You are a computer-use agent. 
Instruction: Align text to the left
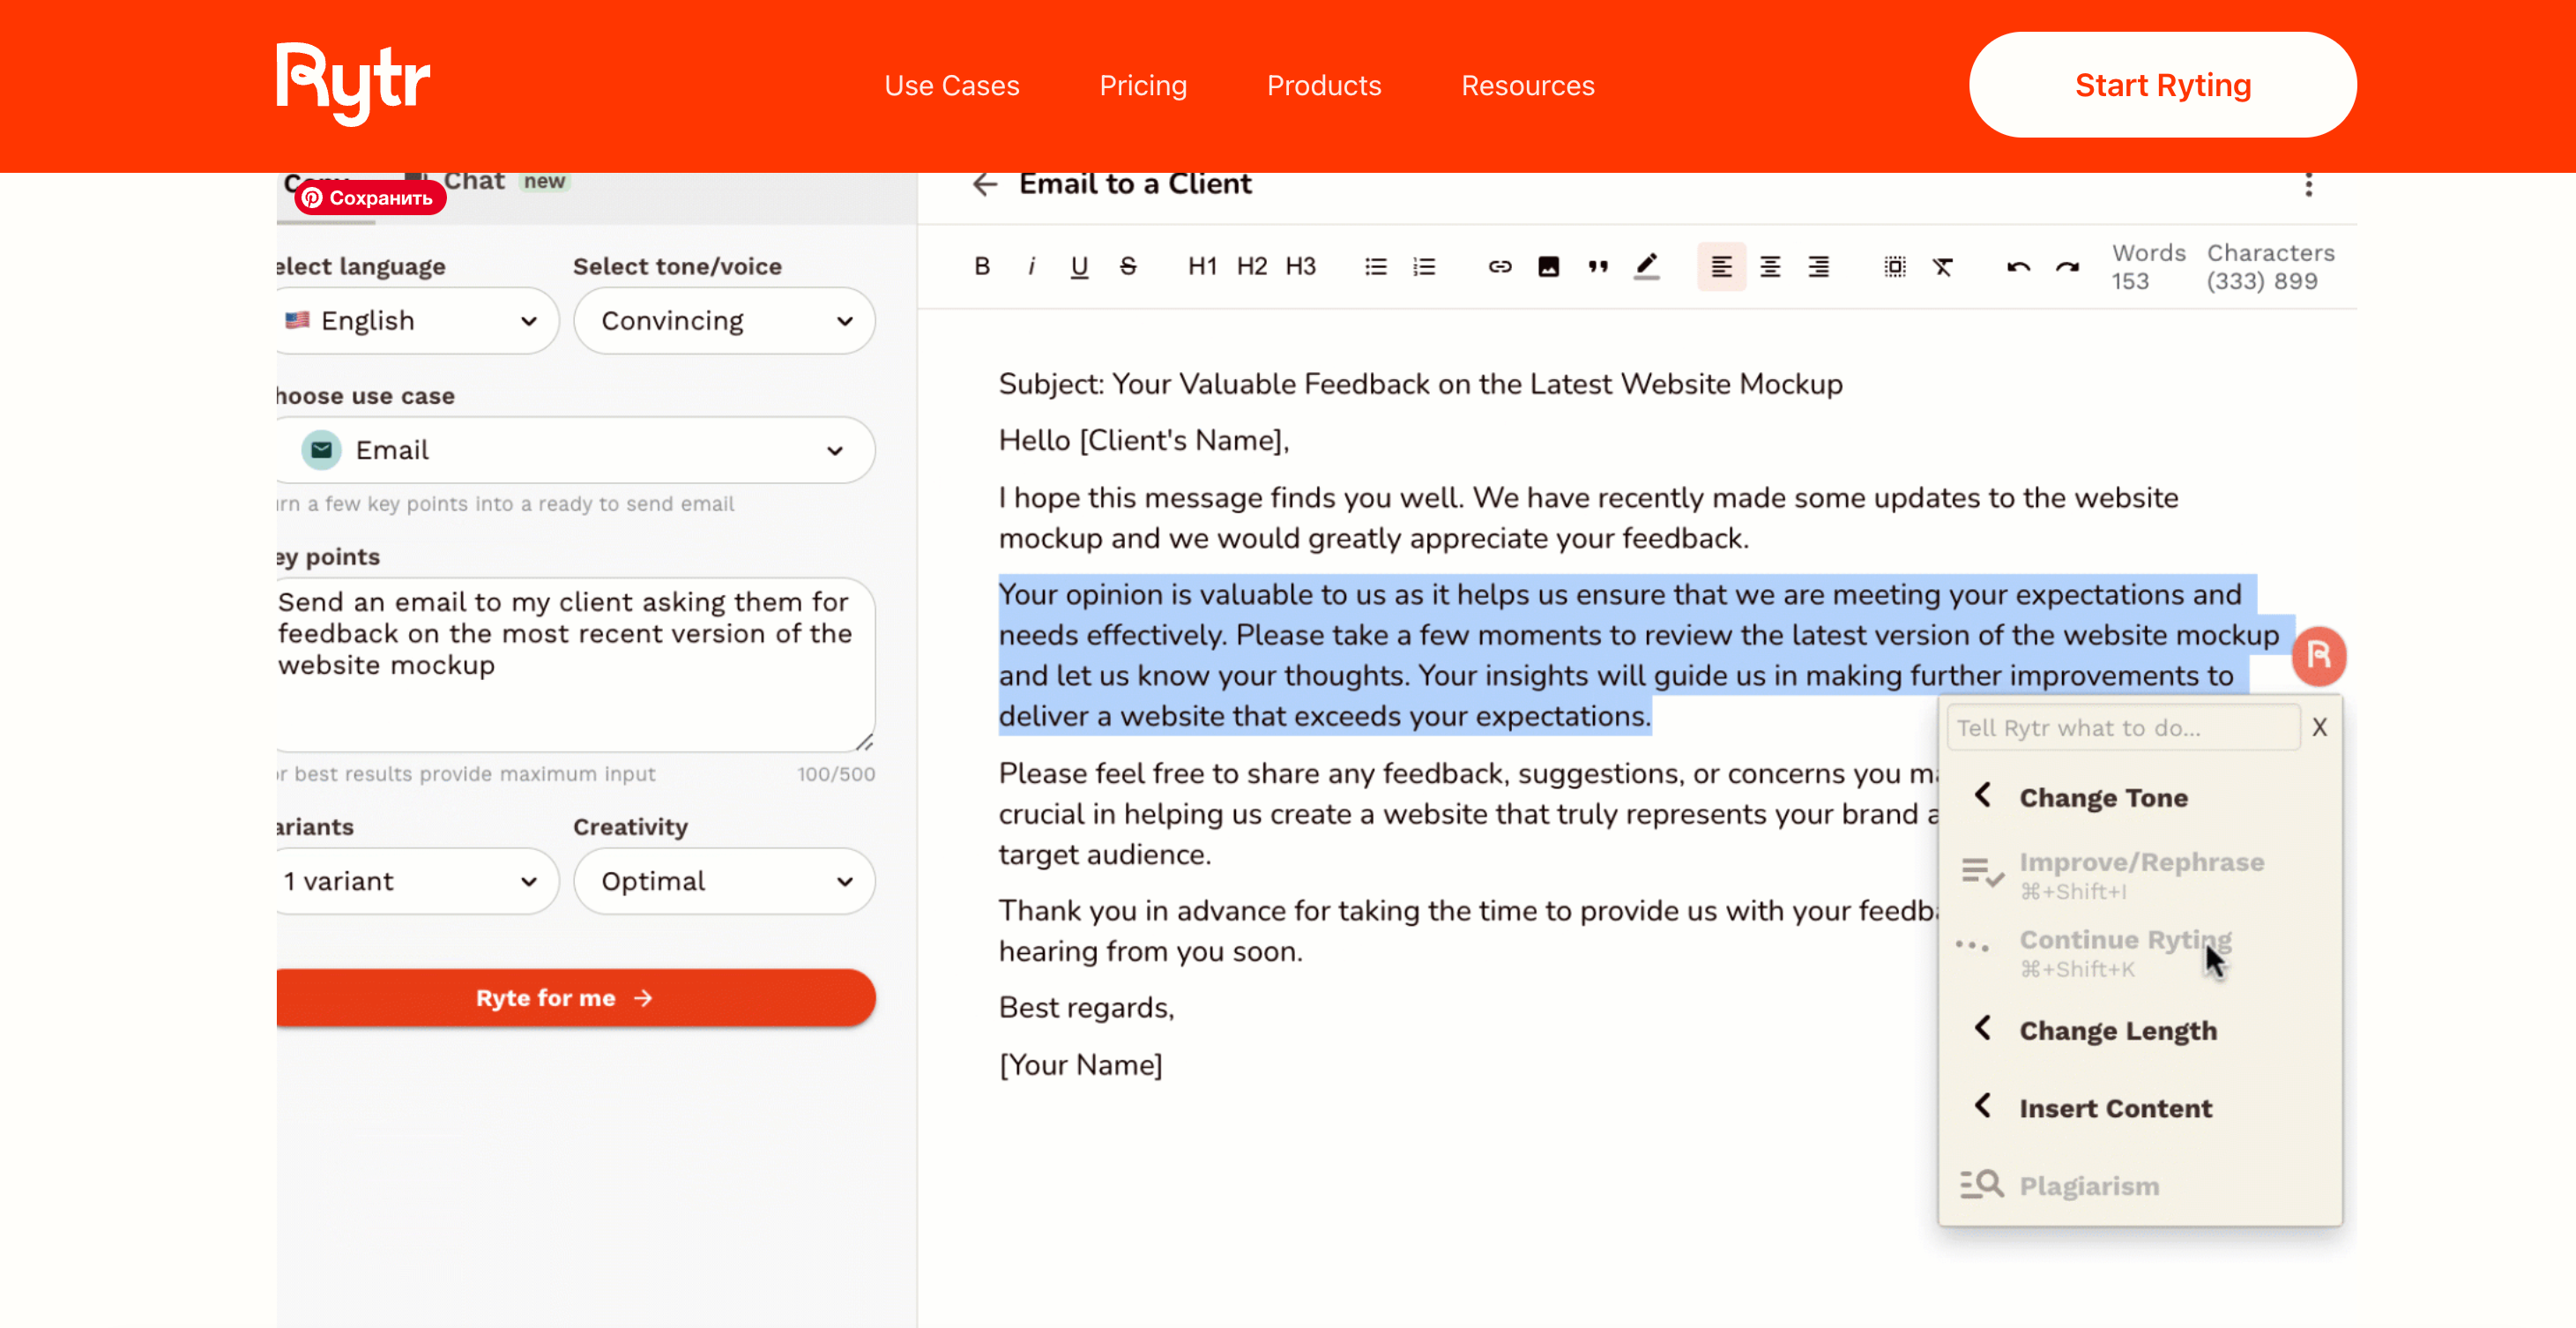(1721, 266)
